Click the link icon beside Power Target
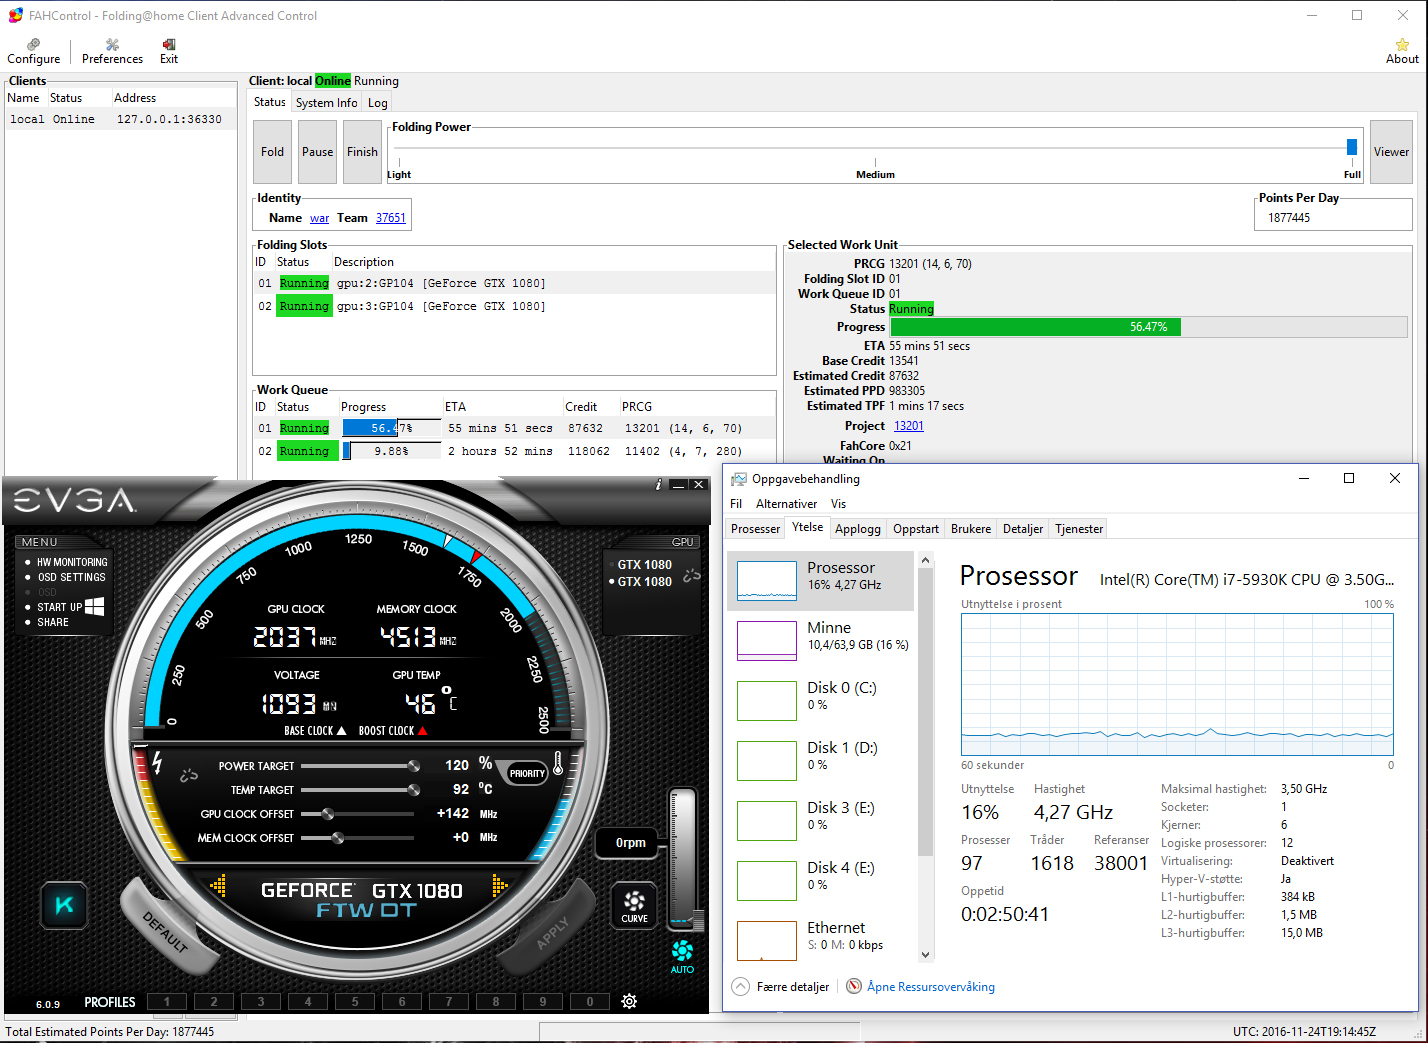1428x1043 pixels. pos(188,775)
